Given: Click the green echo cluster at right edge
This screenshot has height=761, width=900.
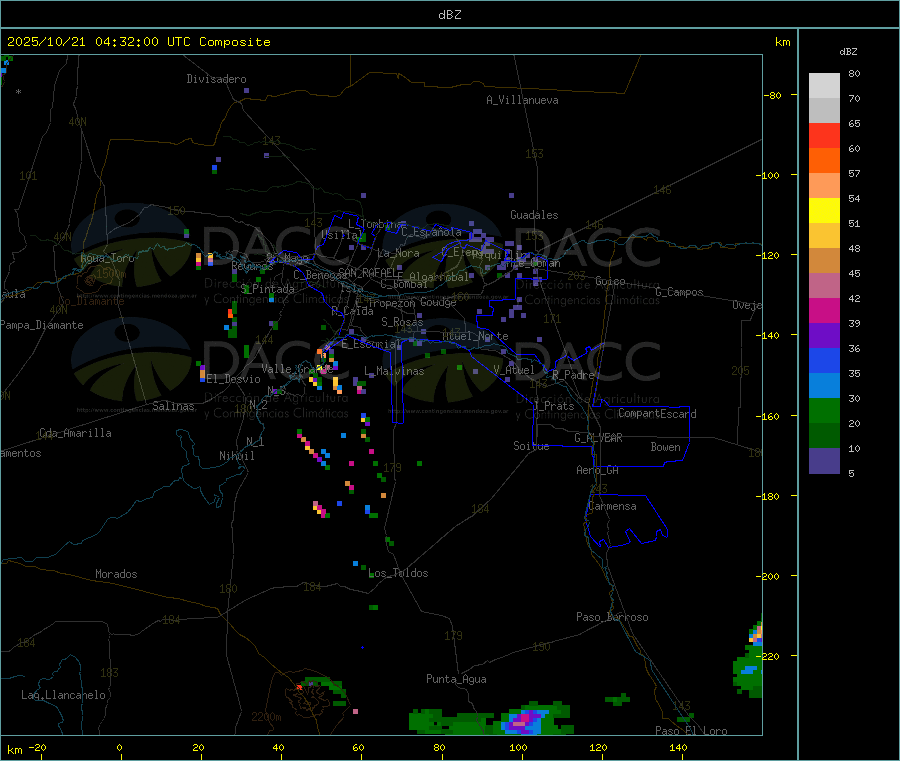Looking at the screenshot, I should (748, 669).
